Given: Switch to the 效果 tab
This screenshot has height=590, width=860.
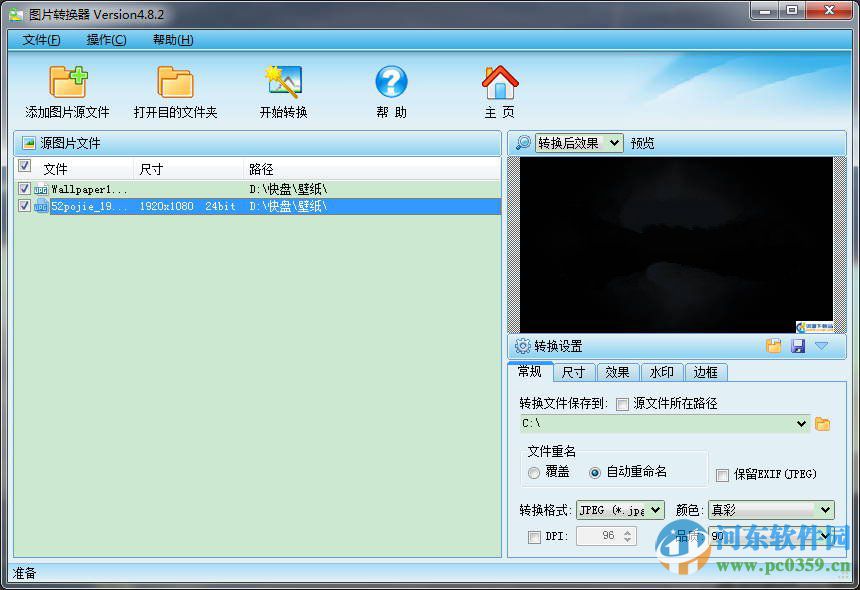Looking at the screenshot, I should (x=618, y=372).
